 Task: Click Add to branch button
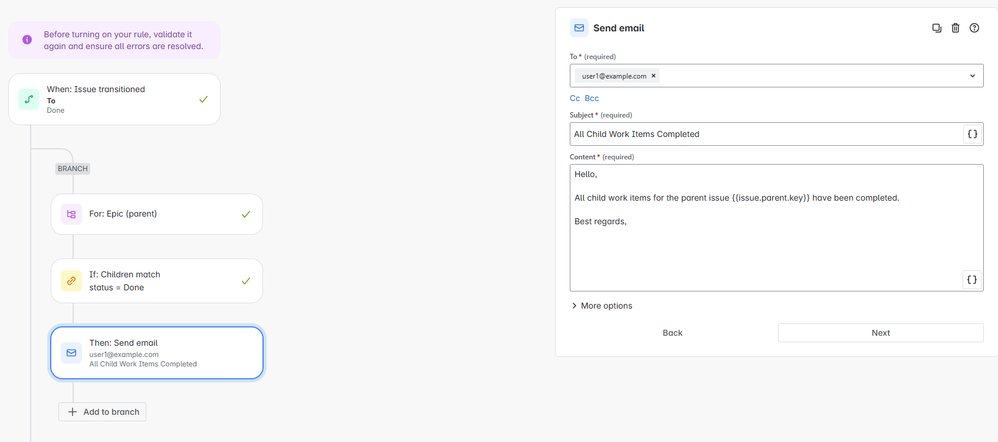[x=102, y=412]
